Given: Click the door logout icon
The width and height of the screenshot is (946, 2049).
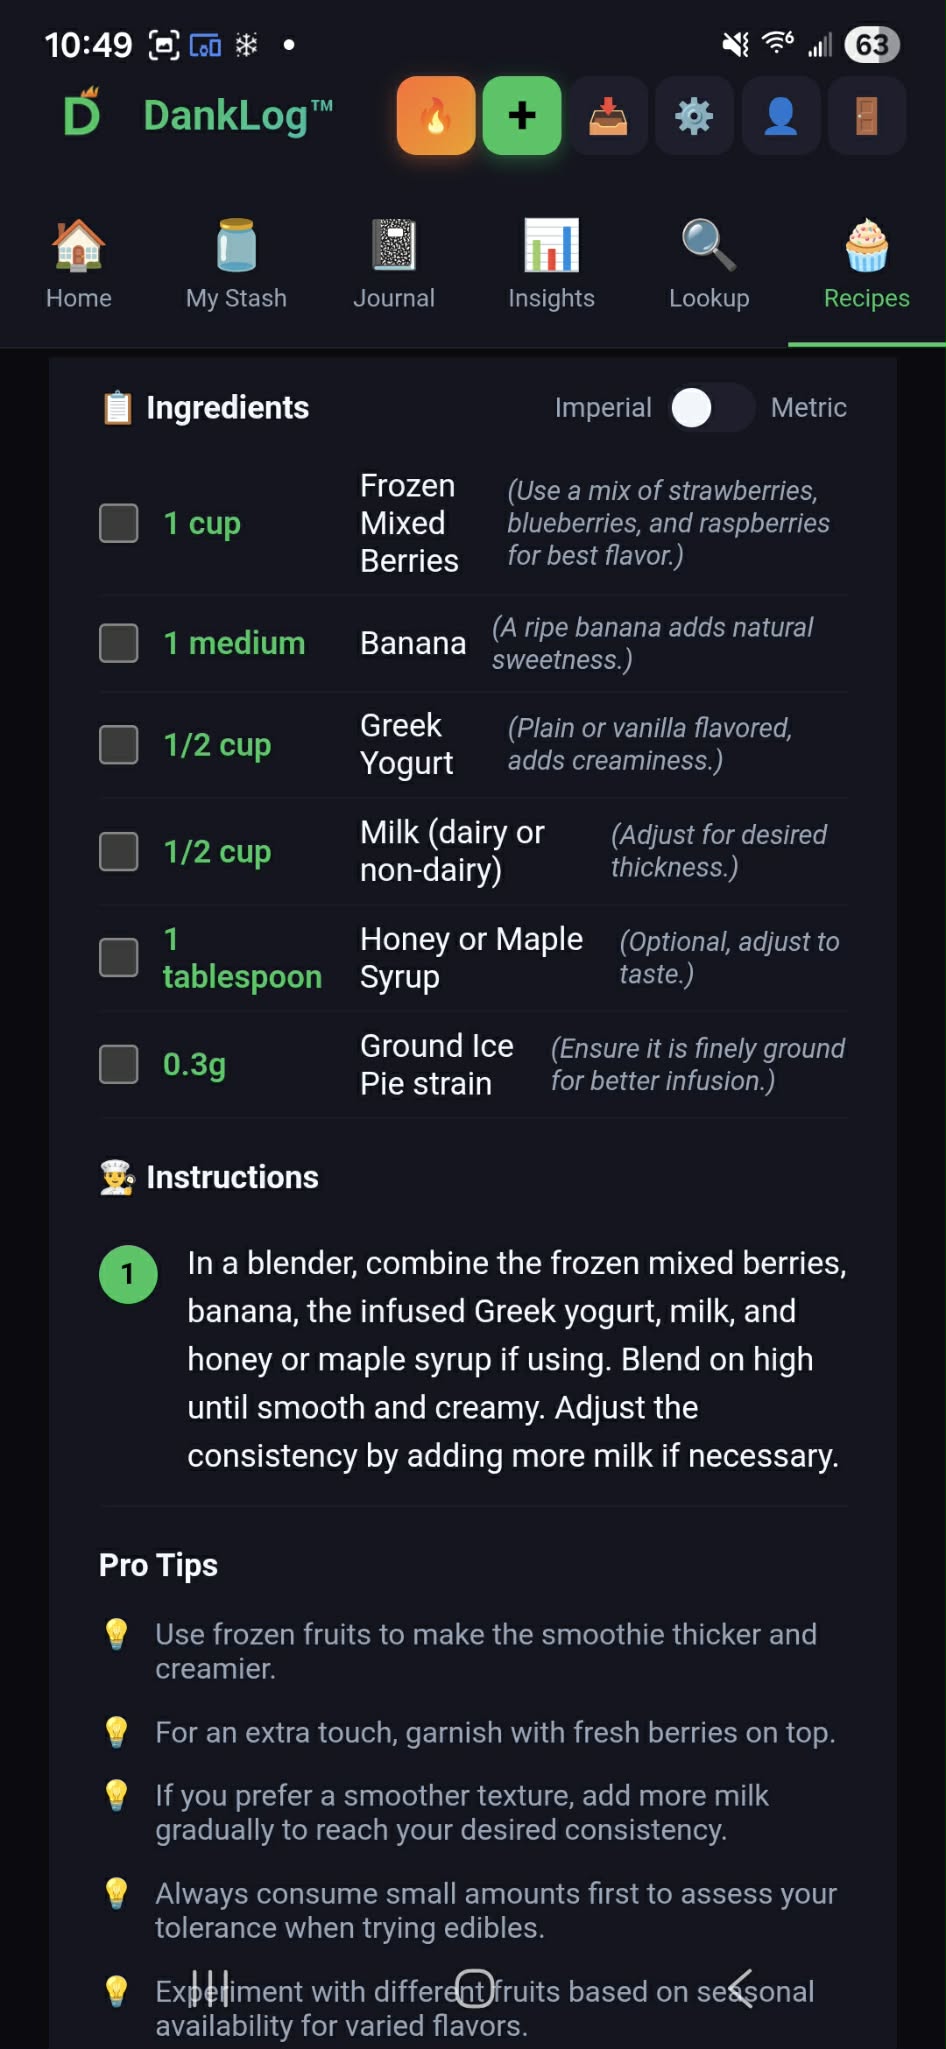Looking at the screenshot, I should click(x=866, y=116).
